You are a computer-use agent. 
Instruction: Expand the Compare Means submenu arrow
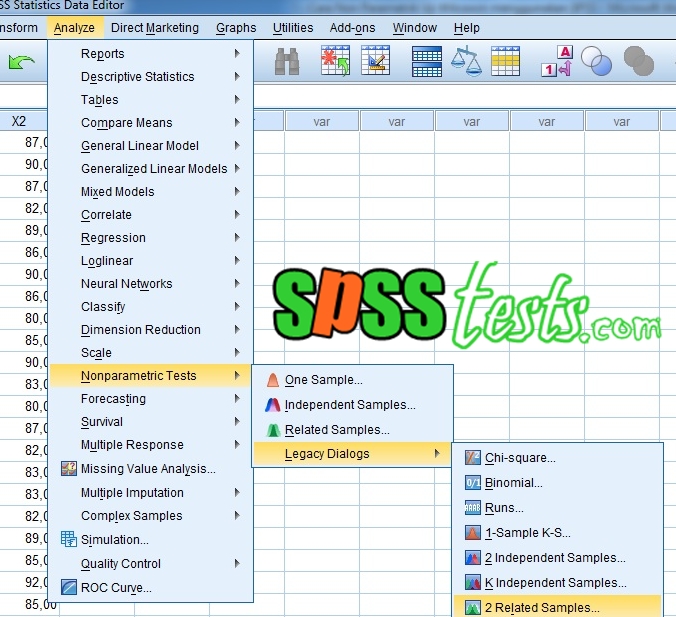coord(237,122)
